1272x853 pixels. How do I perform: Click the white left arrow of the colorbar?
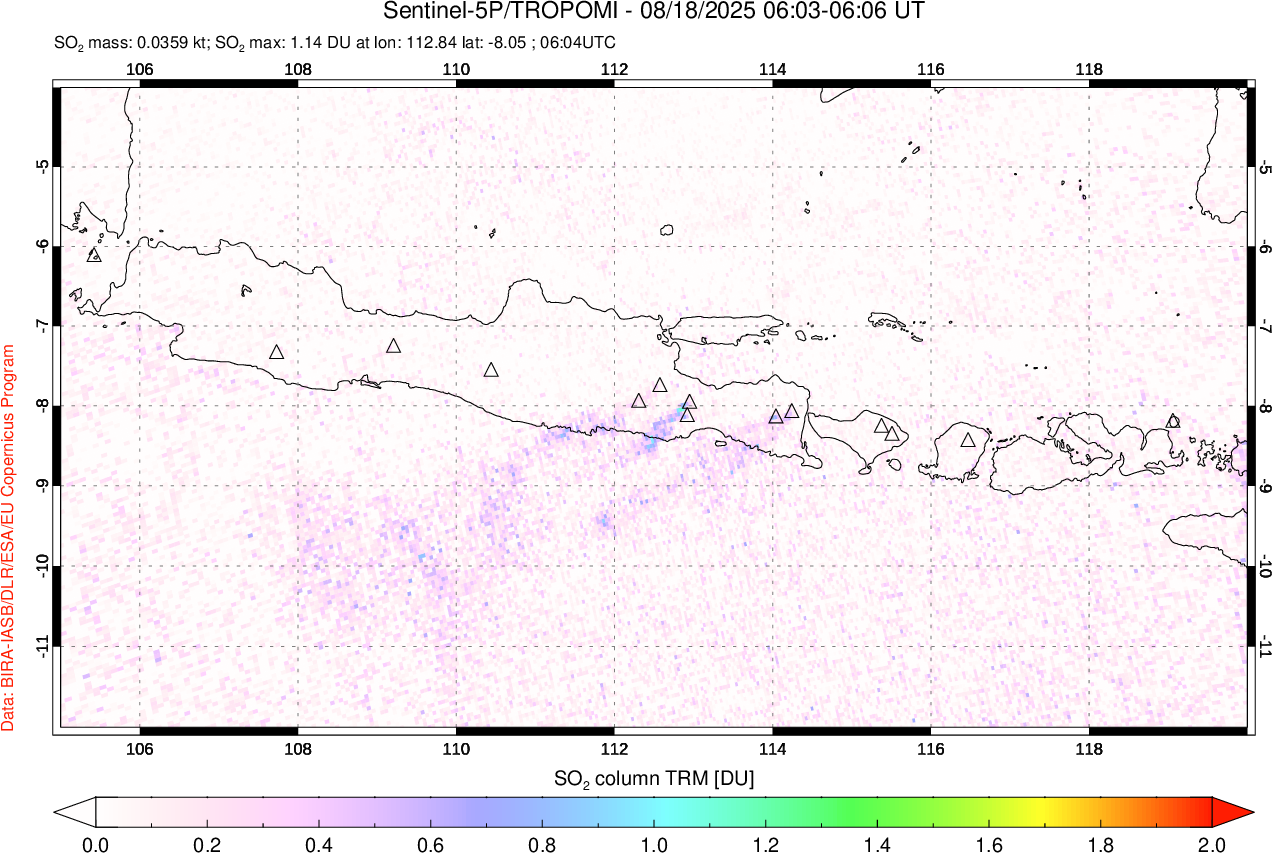point(75,811)
